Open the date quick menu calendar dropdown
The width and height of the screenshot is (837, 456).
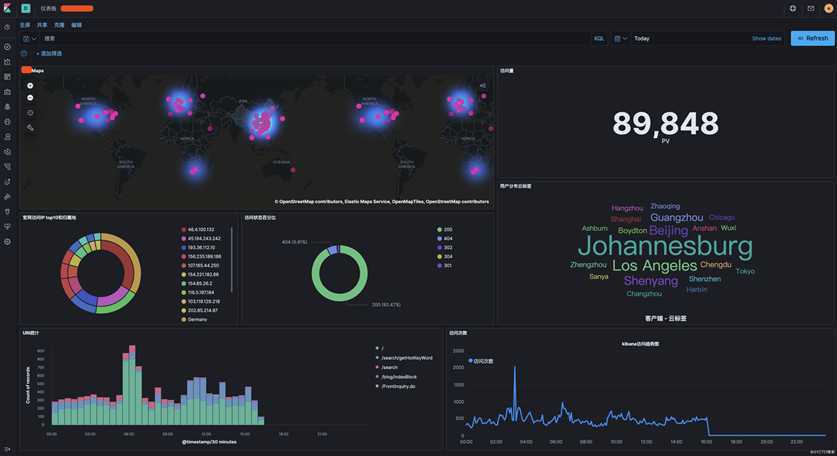click(620, 38)
